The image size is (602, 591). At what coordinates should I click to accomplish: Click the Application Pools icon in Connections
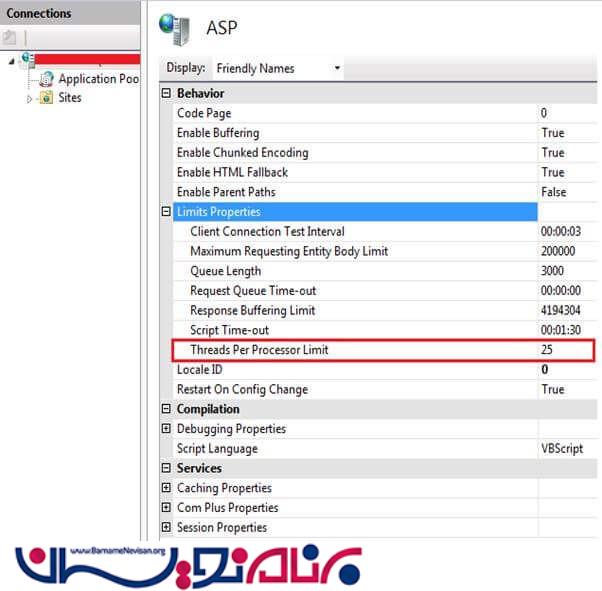(x=47, y=79)
